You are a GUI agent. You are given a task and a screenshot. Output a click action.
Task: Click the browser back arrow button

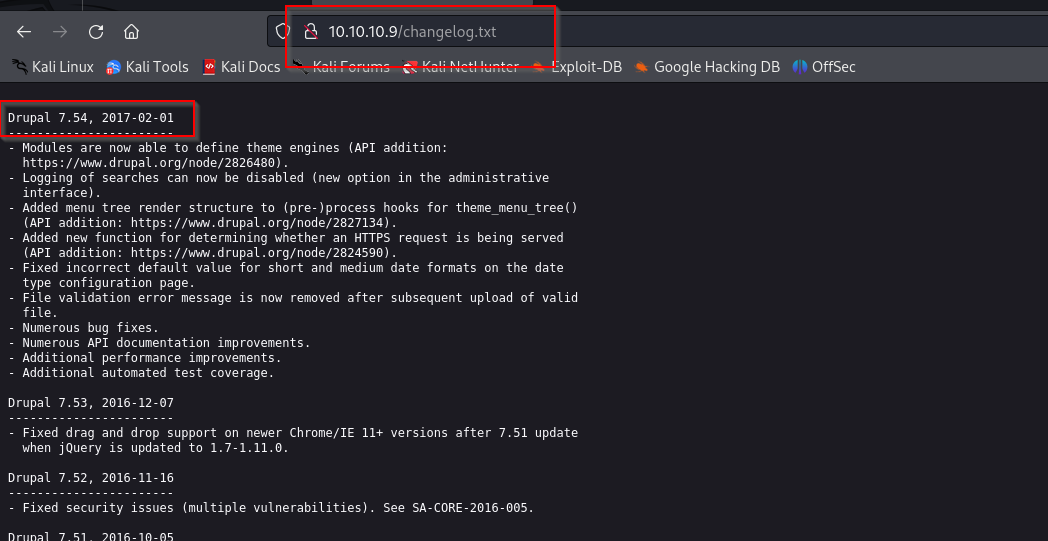pos(24,31)
